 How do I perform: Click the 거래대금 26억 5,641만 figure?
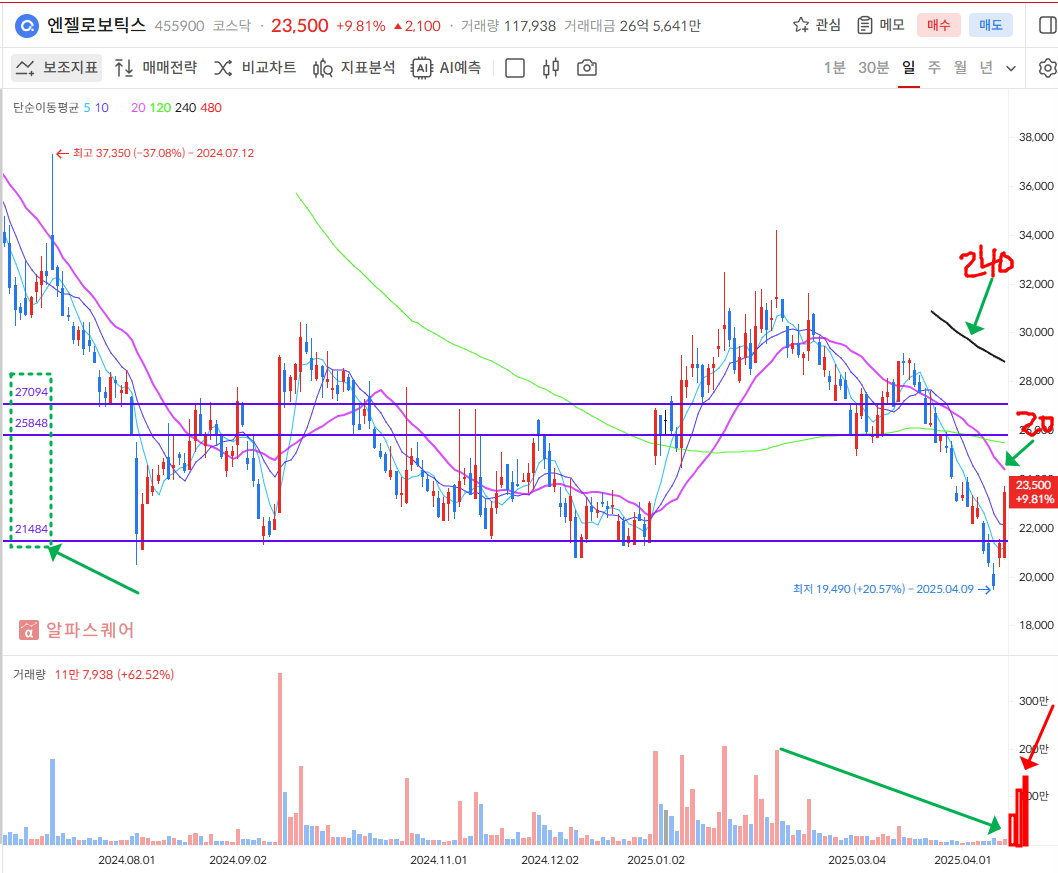632,26
